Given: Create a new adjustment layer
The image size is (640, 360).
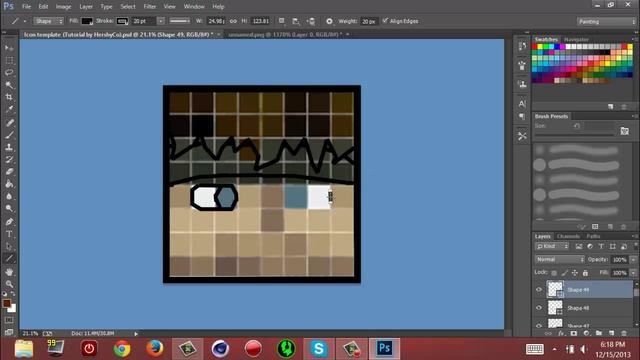Looking at the screenshot, I should (587, 333).
